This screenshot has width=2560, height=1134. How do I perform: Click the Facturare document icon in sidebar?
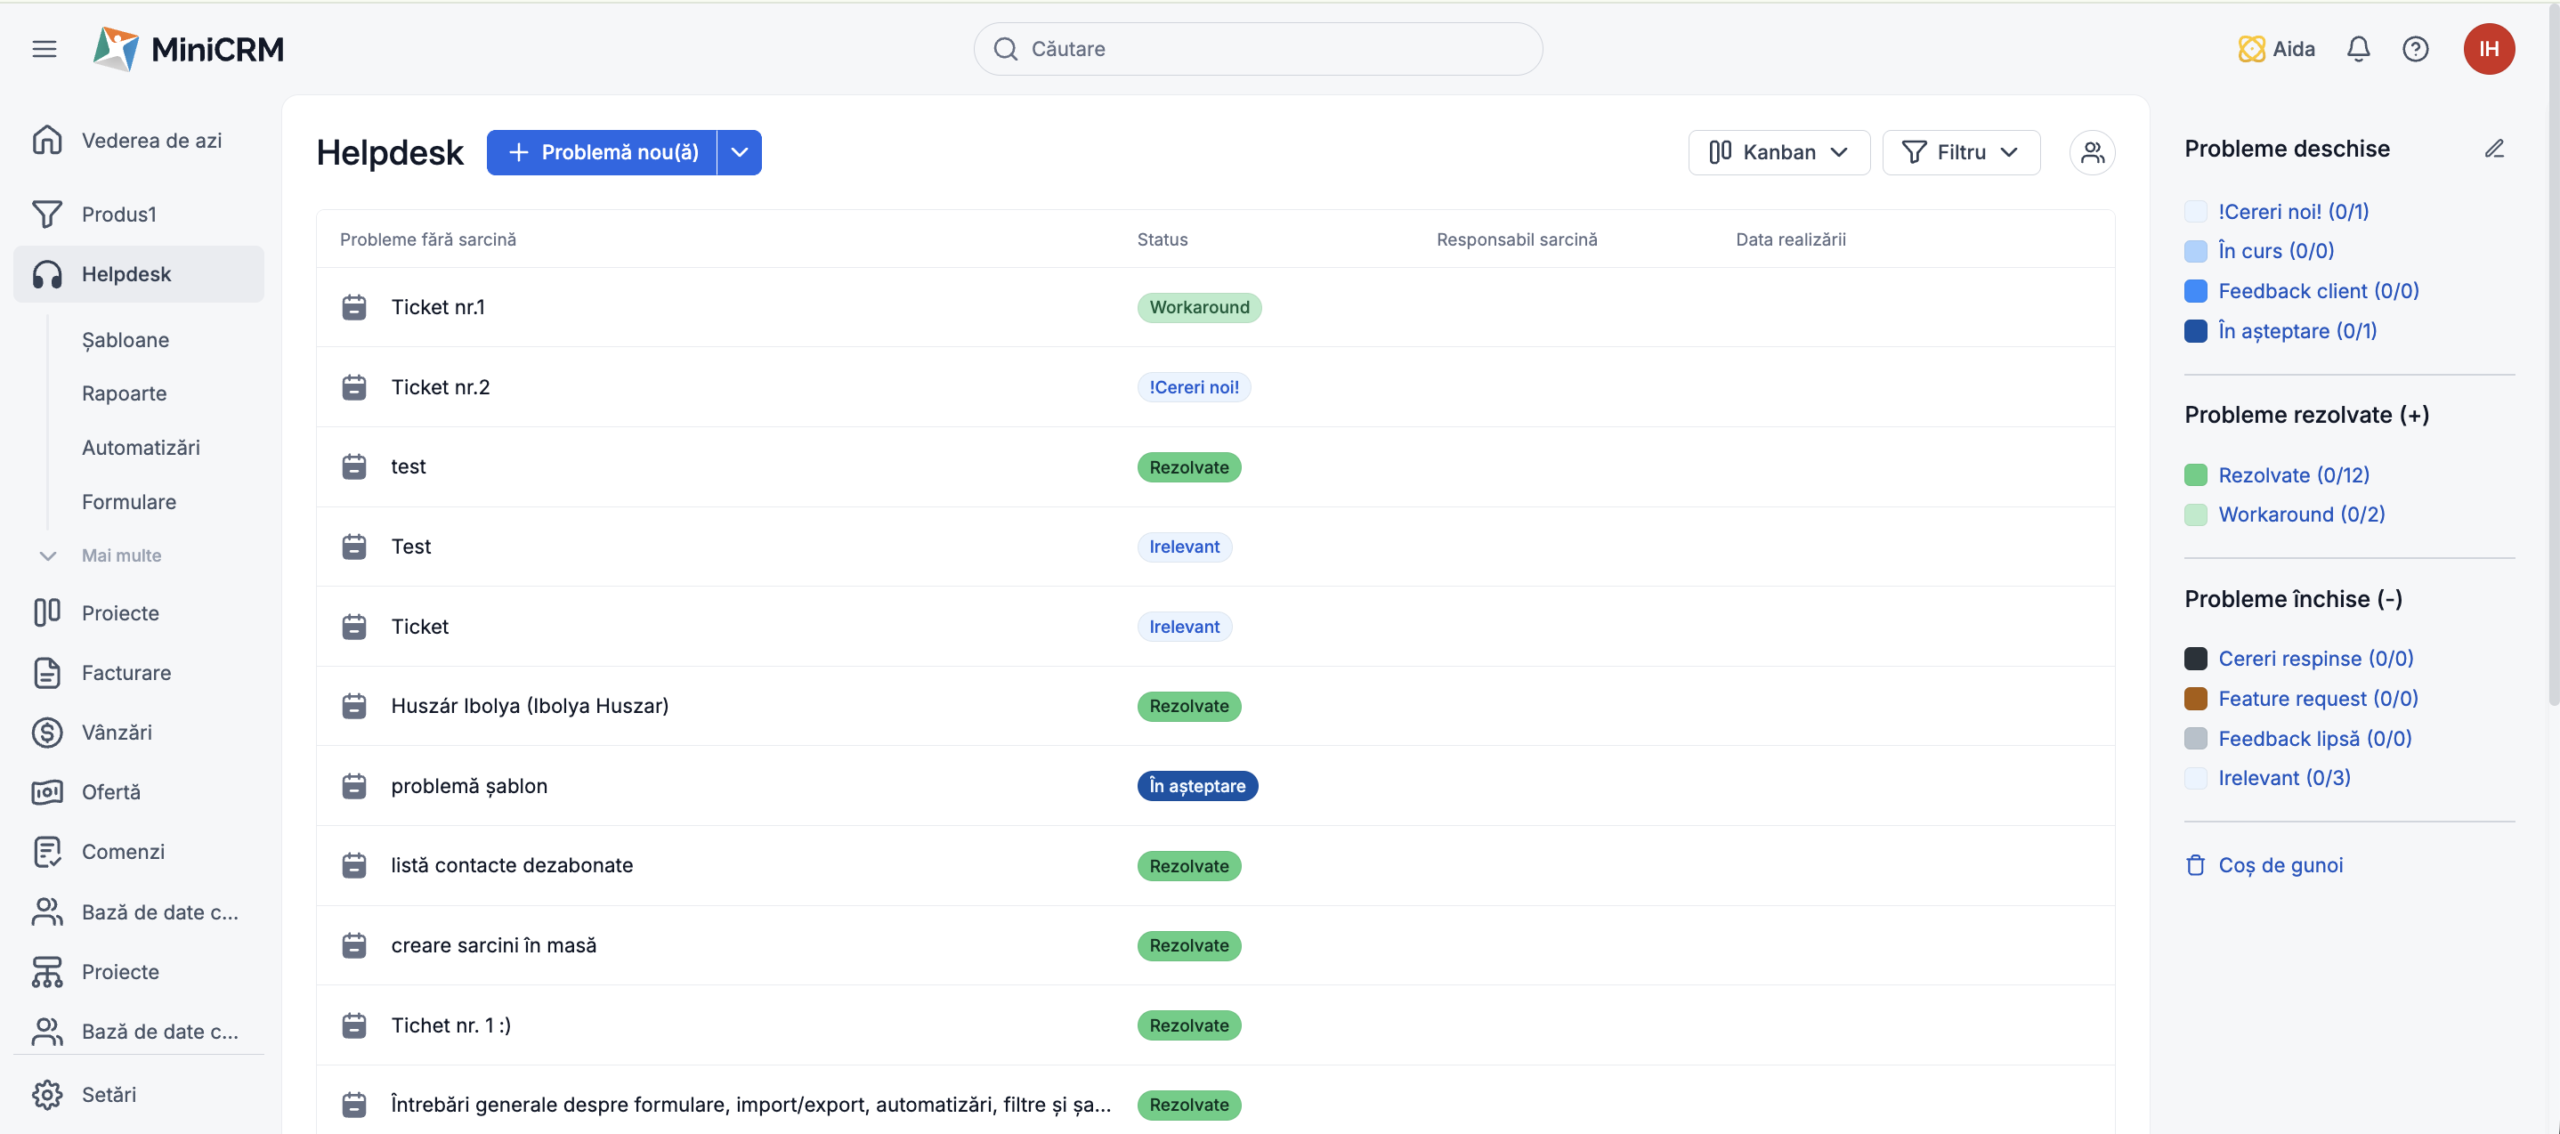tap(47, 673)
